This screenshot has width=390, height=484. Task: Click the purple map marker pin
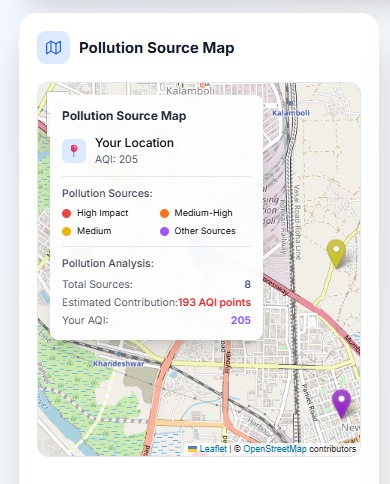(342, 404)
